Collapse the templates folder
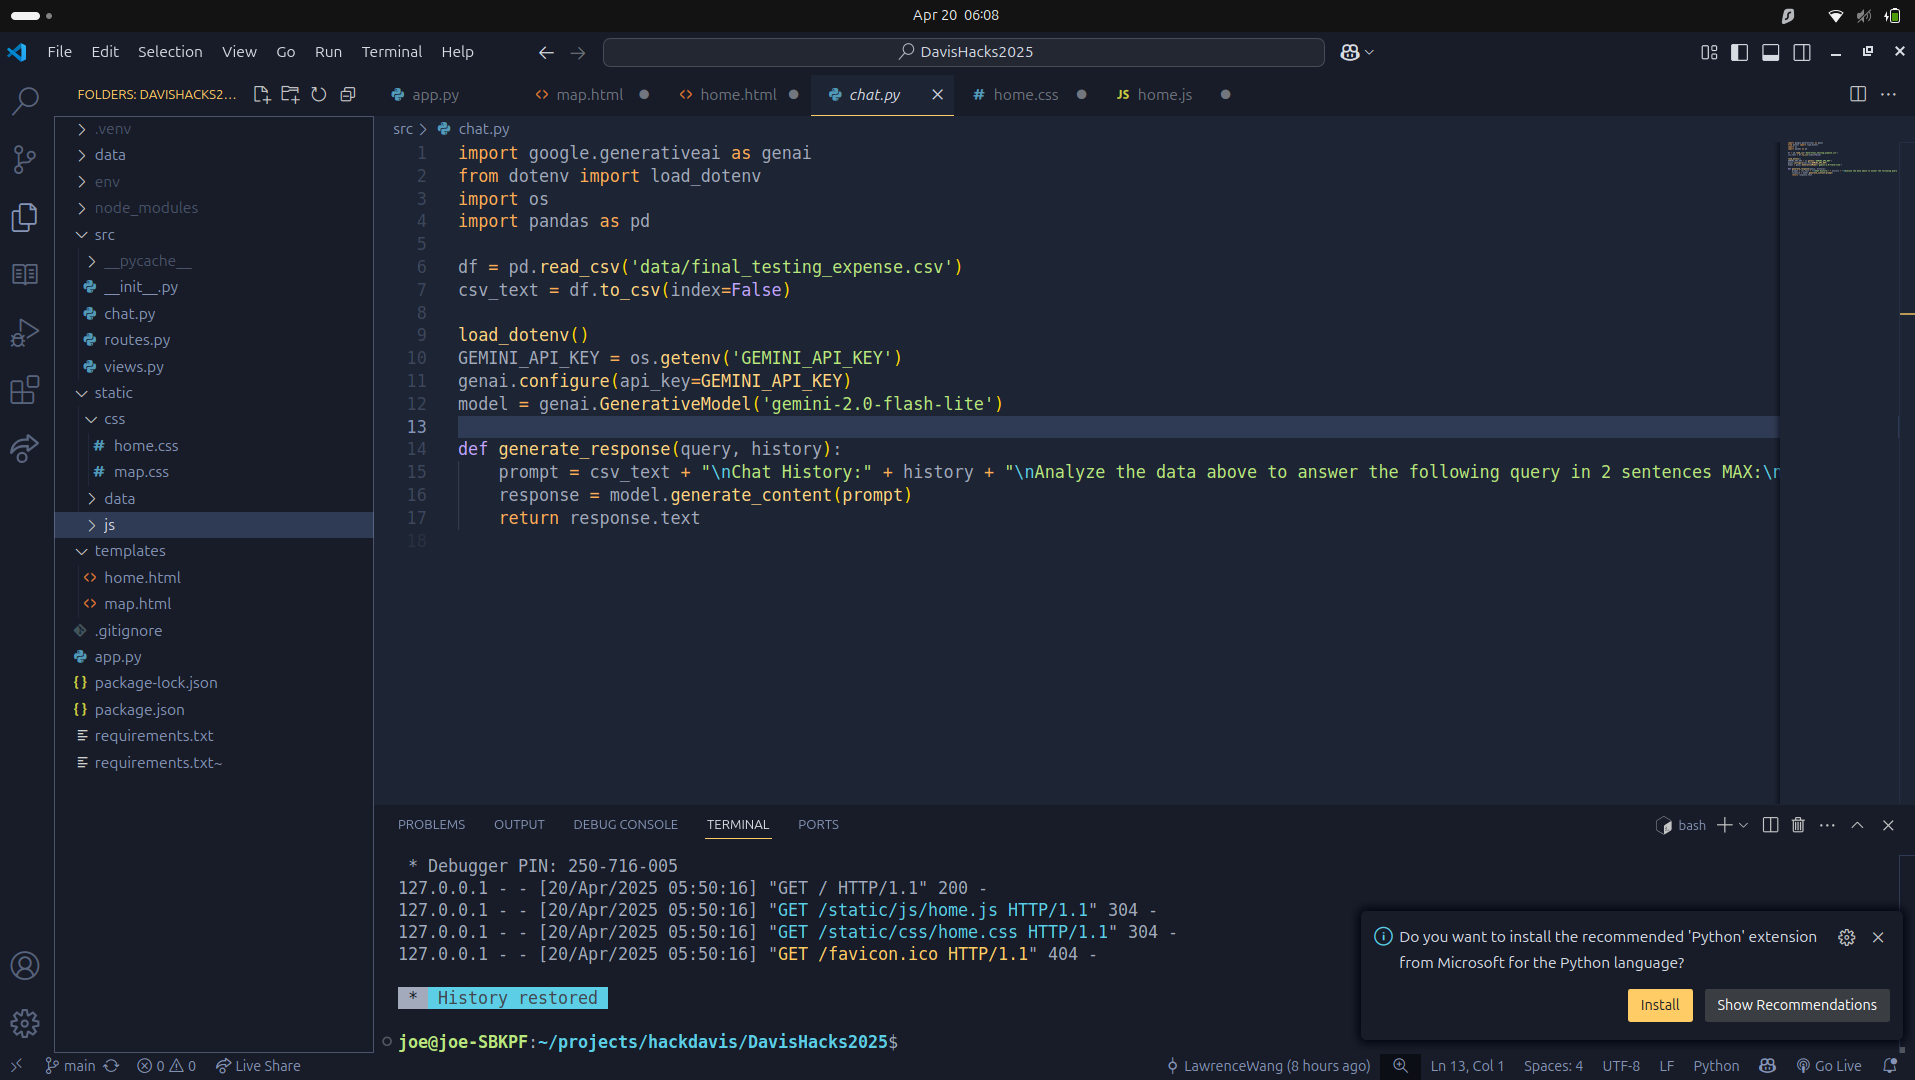 coord(130,551)
